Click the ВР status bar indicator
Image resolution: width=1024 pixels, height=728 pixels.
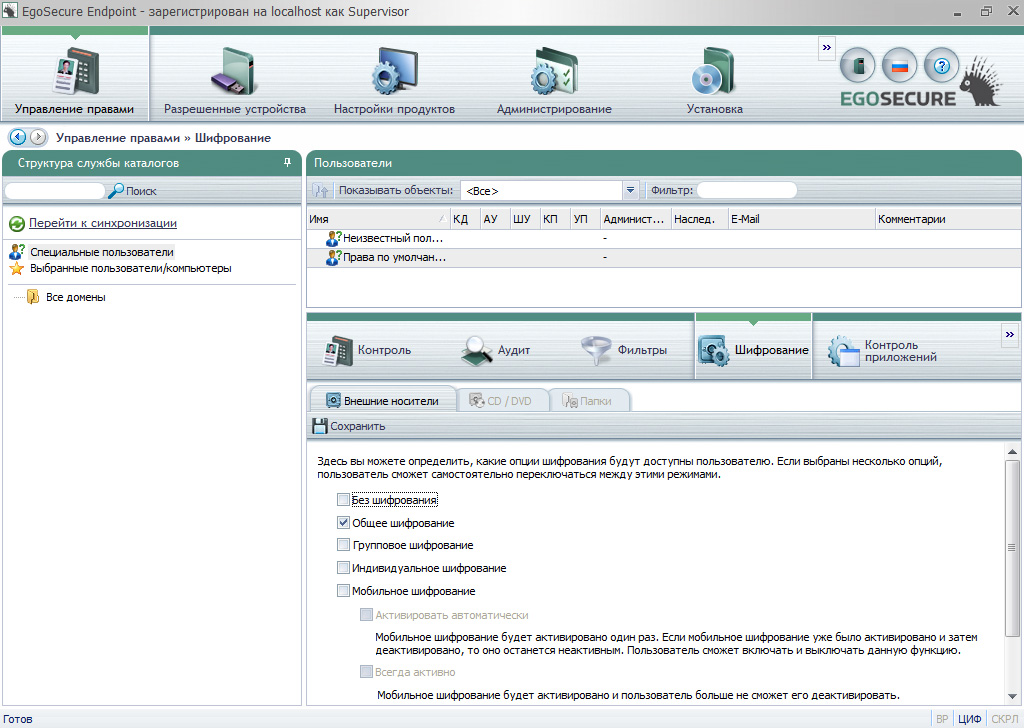tap(942, 719)
